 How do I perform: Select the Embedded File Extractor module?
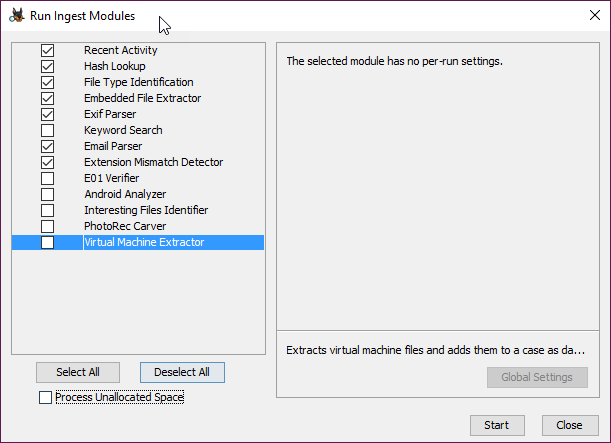(x=138, y=98)
